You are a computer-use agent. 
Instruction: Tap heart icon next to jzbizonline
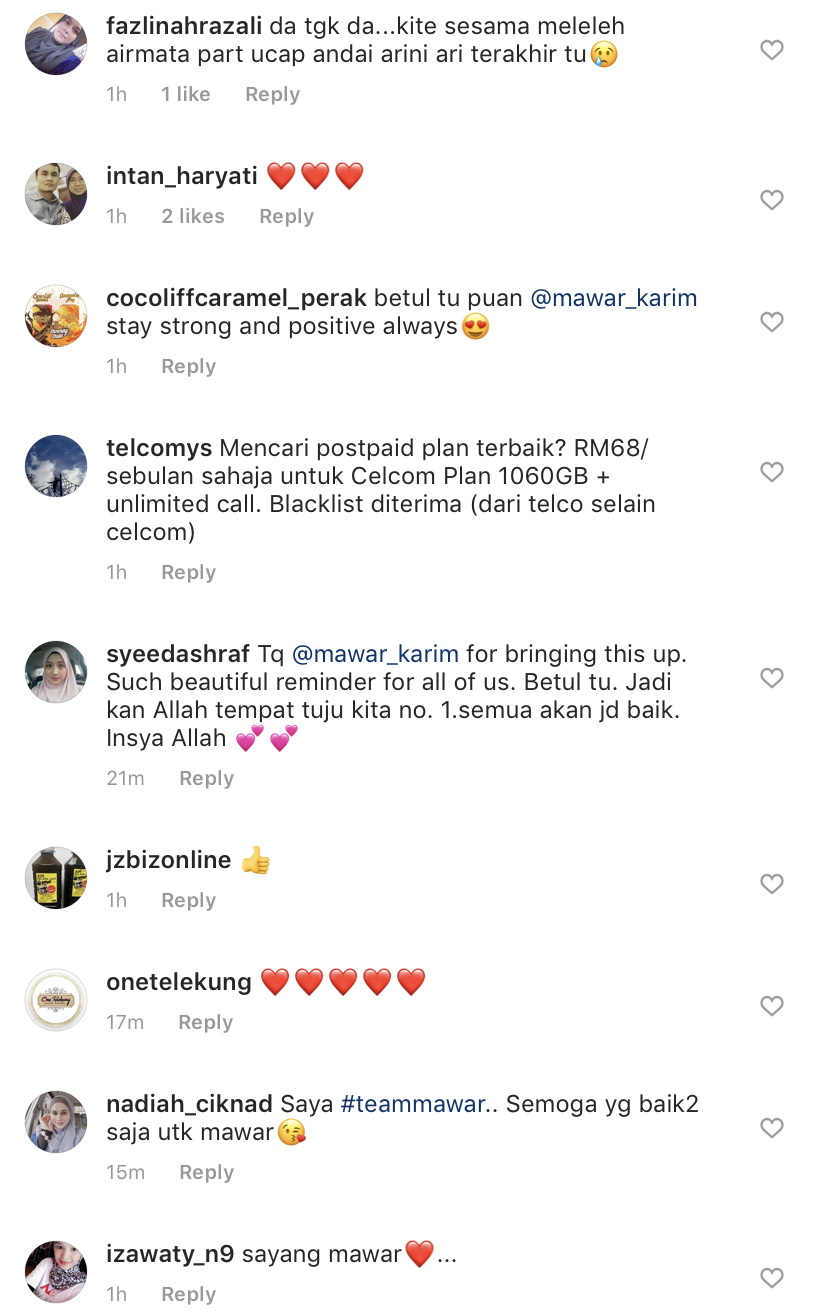pos(771,884)
